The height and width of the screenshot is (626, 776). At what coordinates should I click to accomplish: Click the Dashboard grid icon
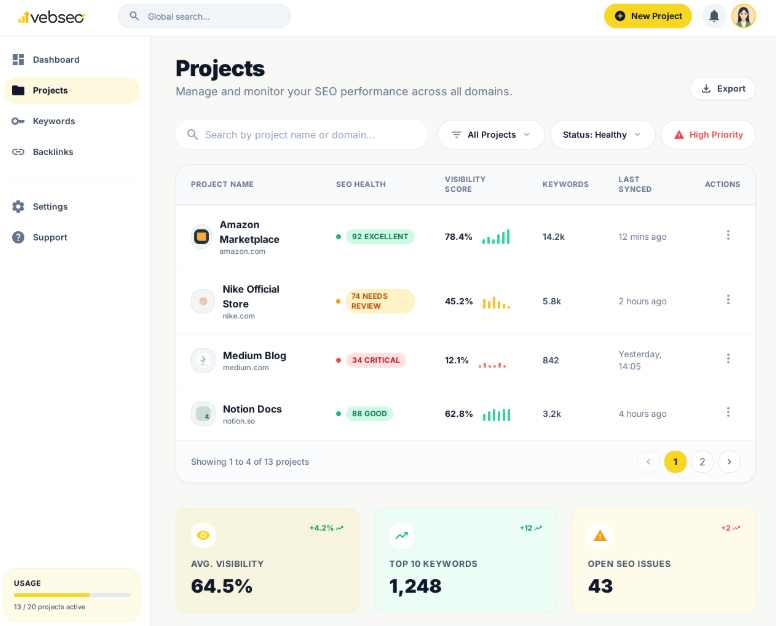click(18, 60)
